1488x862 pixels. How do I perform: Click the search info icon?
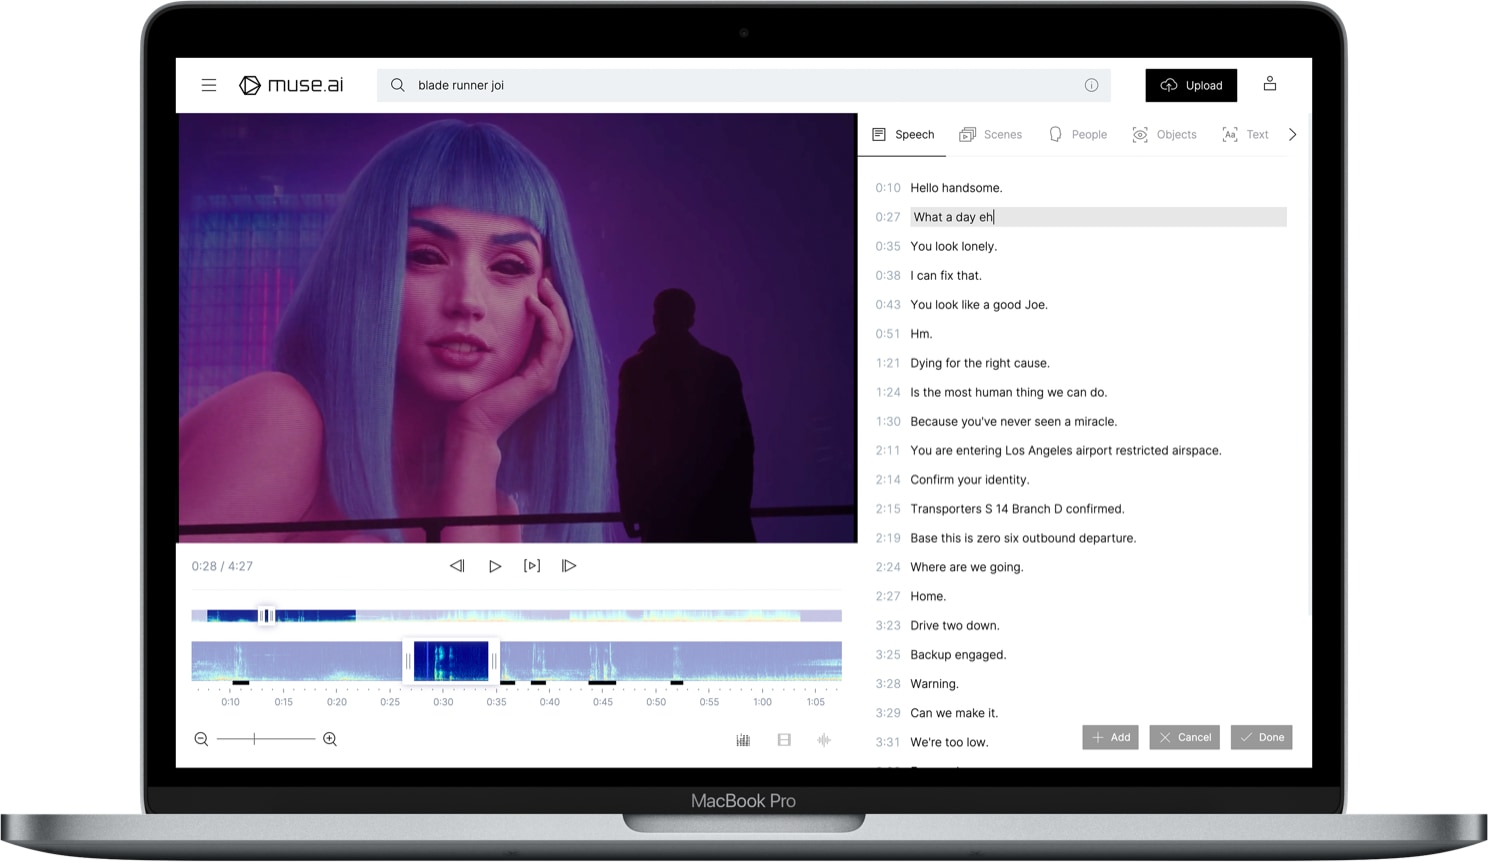point(1091,85)
